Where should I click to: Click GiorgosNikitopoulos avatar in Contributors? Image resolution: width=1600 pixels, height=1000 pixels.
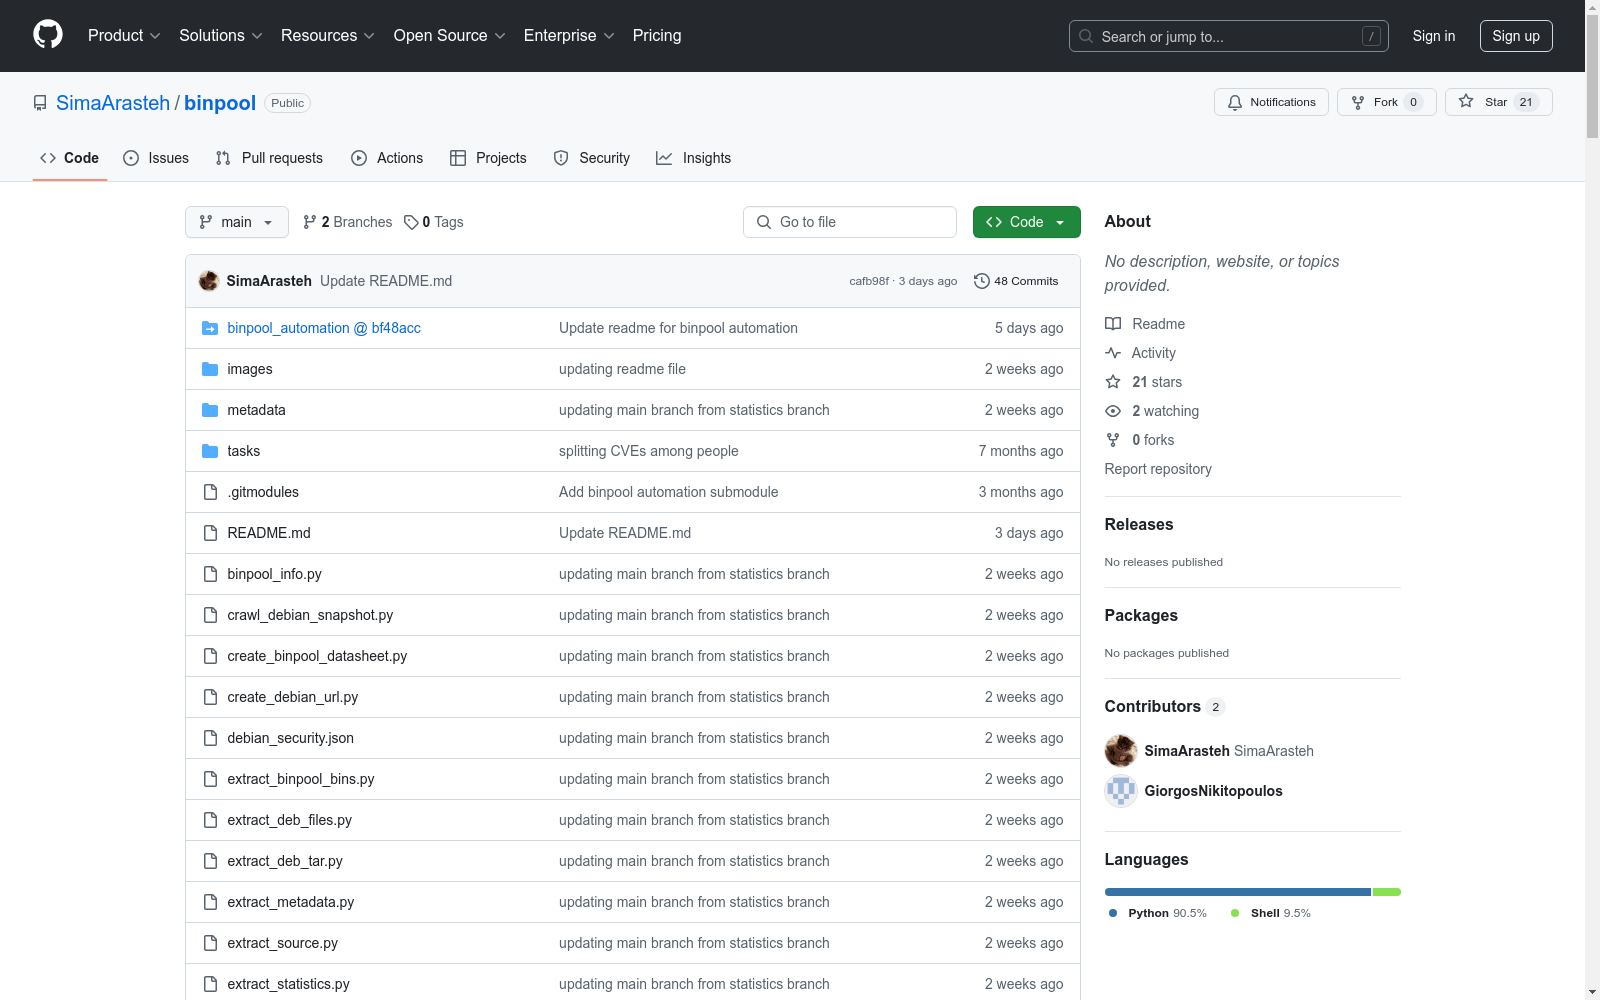tap(1121, 791)
